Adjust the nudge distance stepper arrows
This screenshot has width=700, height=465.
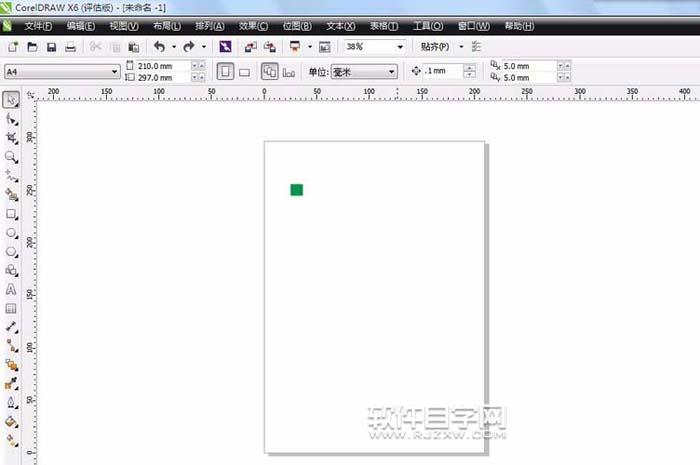[469, 71]
